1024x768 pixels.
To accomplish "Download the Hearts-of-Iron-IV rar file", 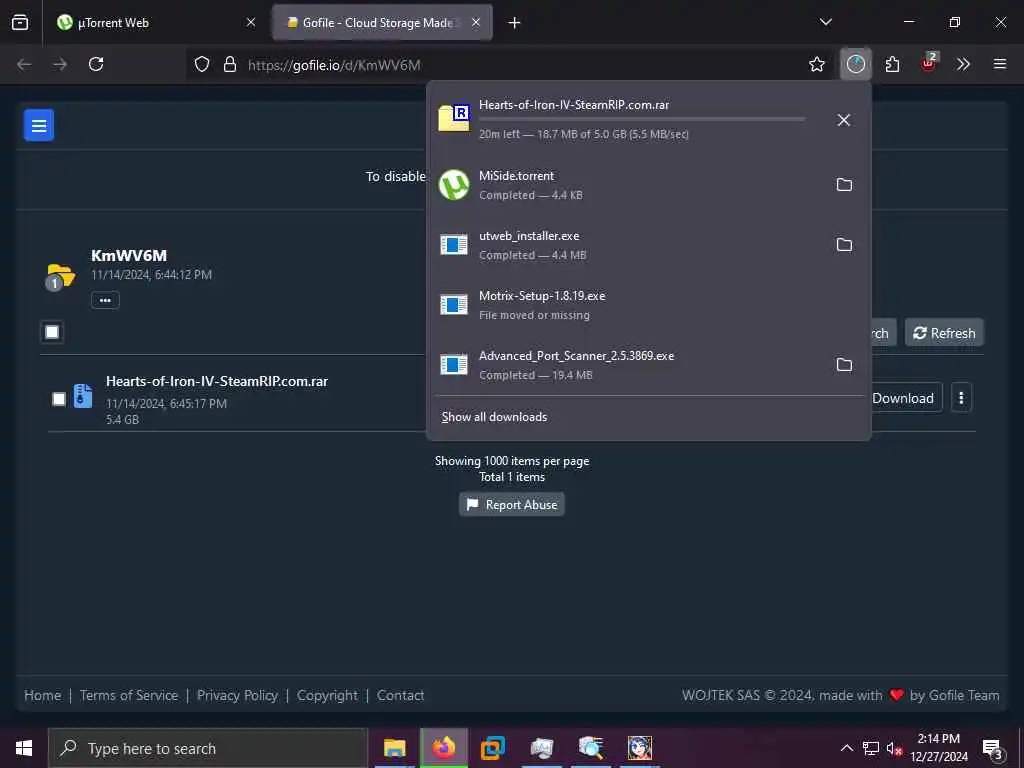I will point(906,398).
